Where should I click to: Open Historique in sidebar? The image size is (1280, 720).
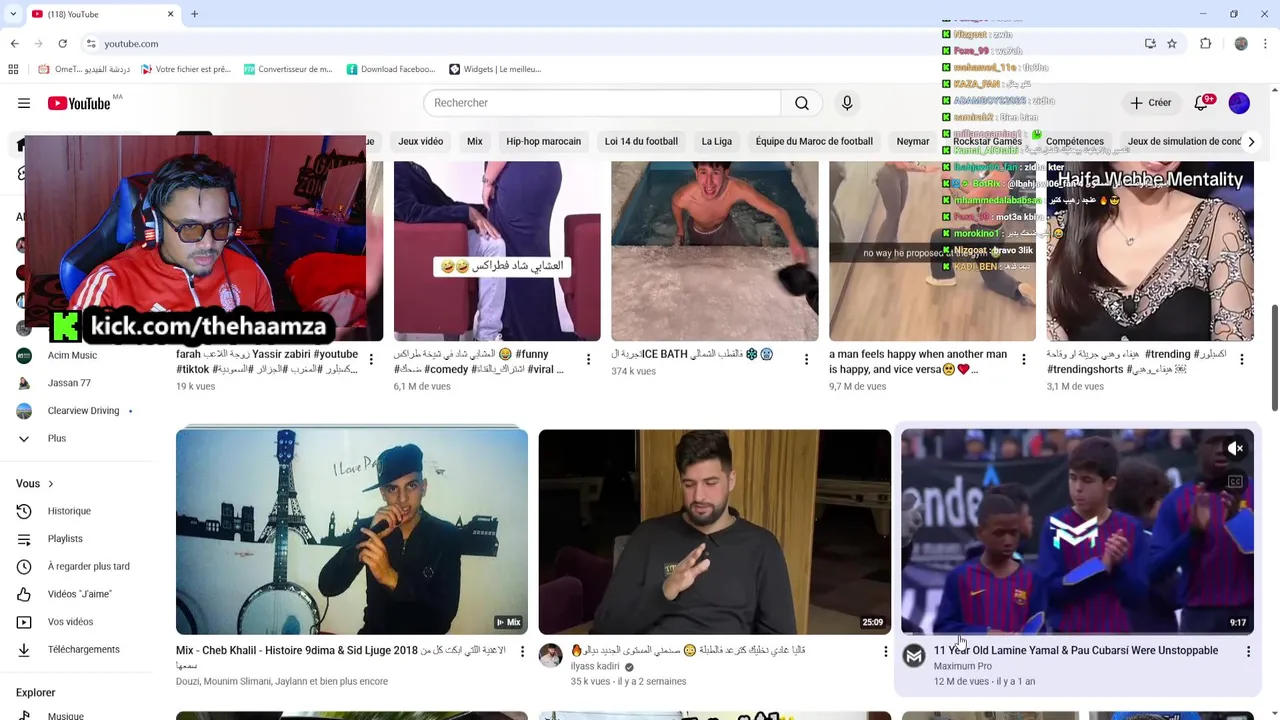[68, 511]
